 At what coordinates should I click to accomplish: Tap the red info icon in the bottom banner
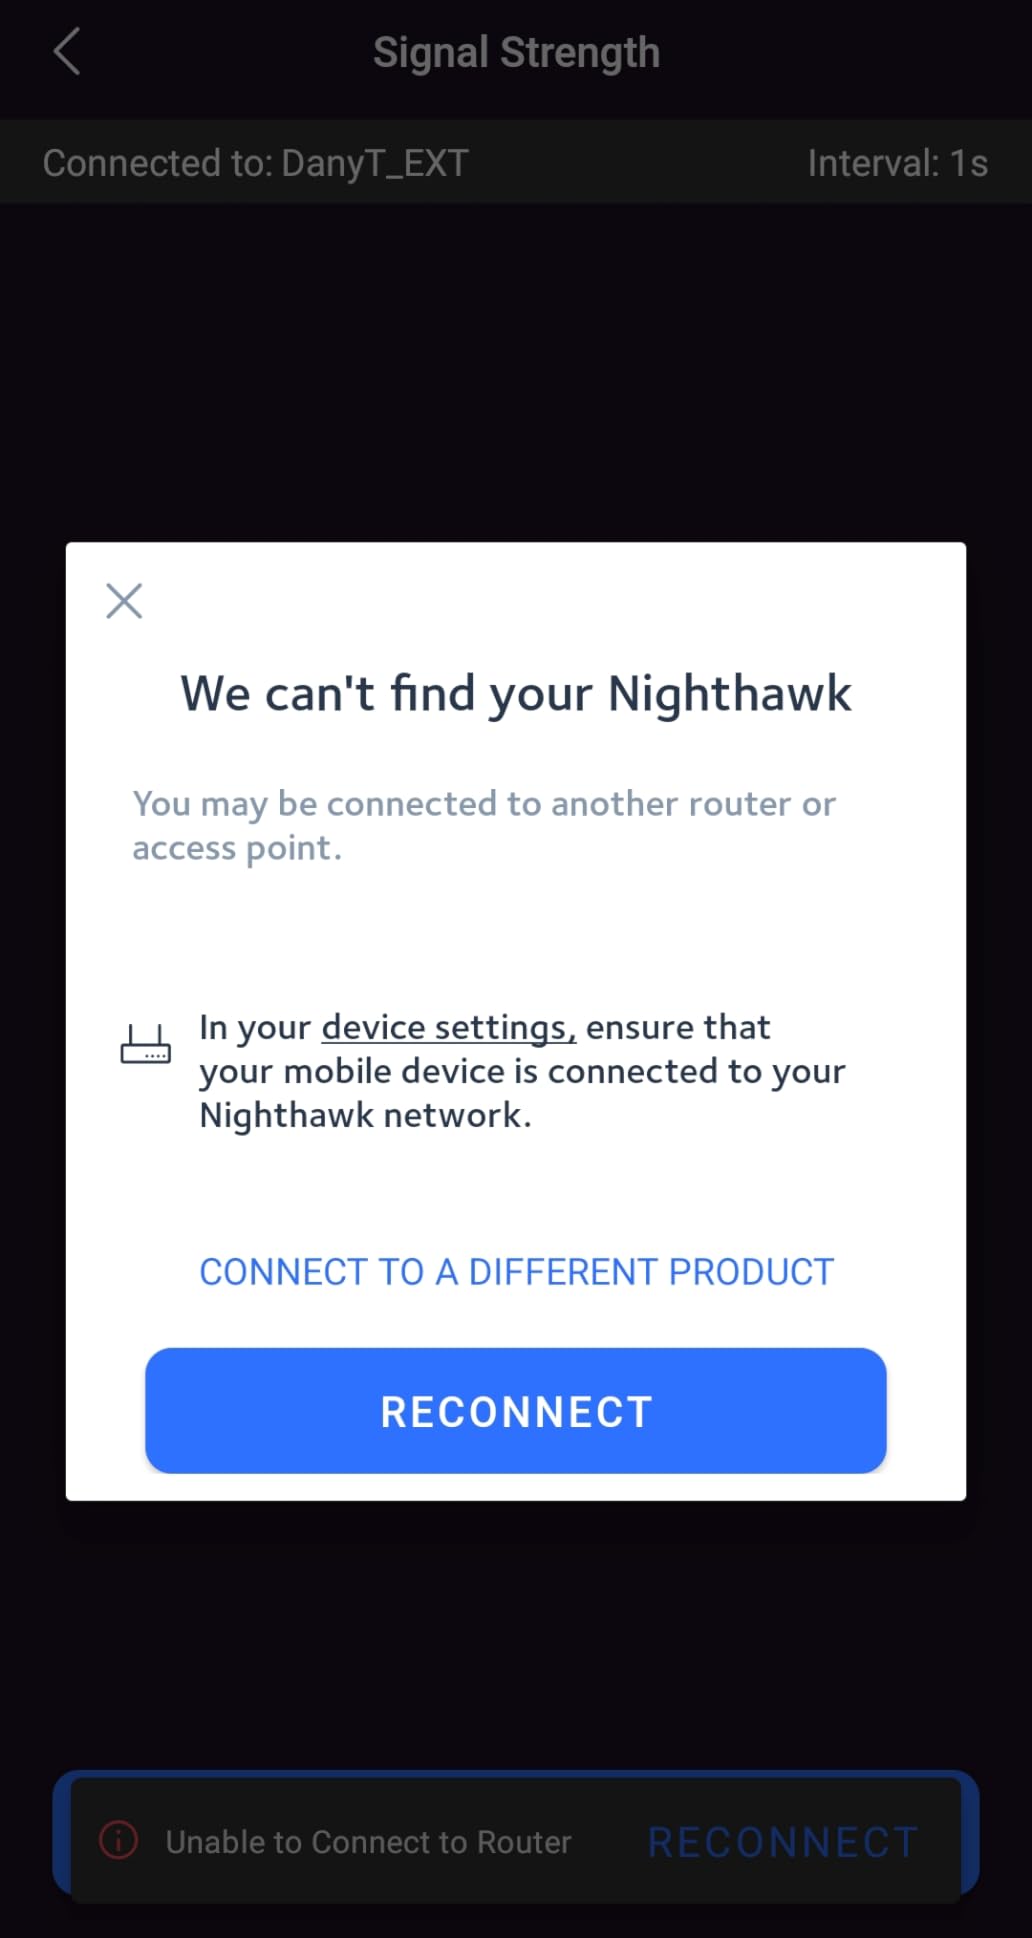click(x=119, y=1840)
